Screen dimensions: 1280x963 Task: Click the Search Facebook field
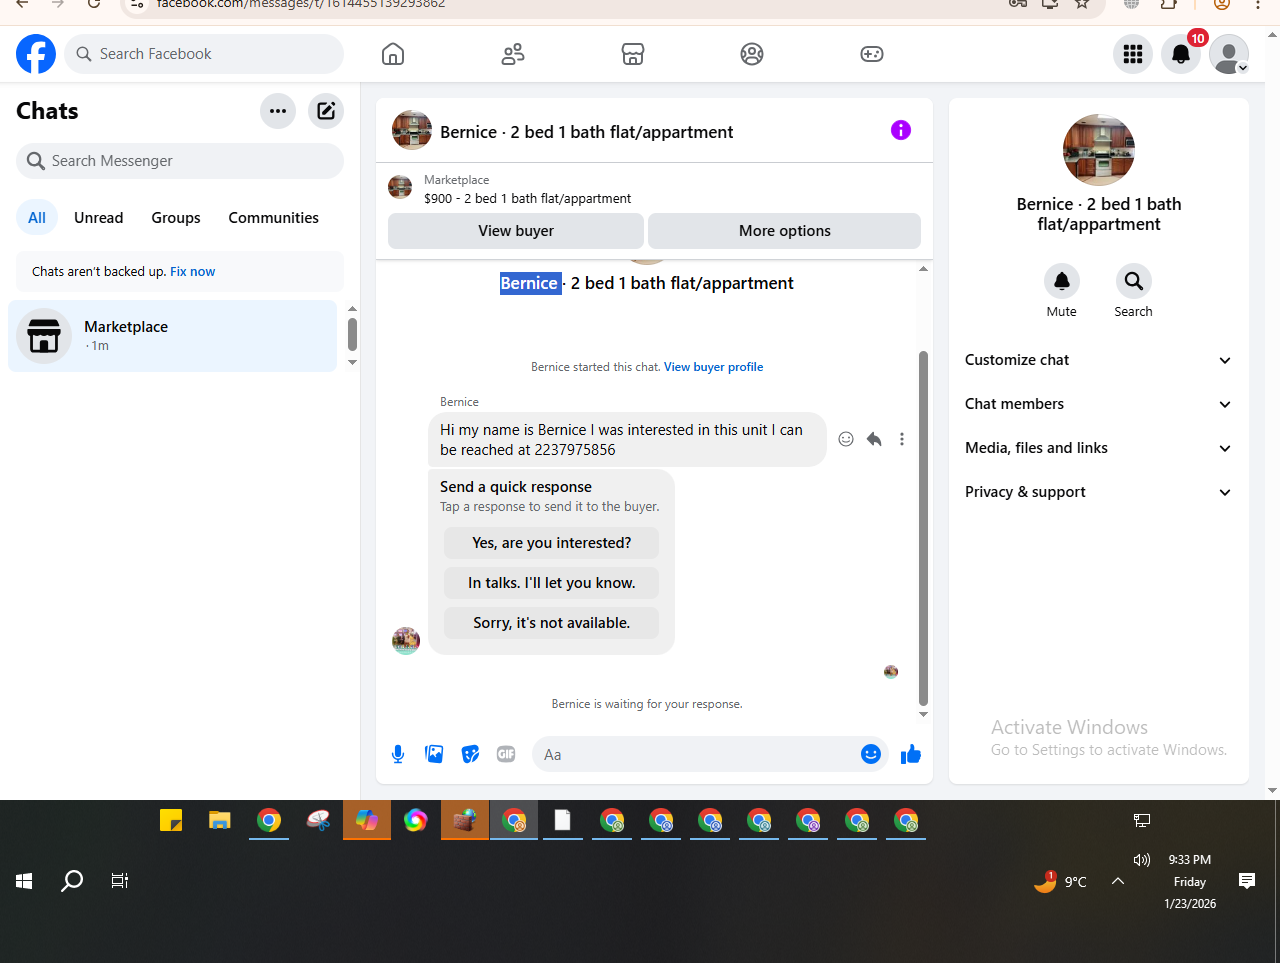click(x=204, y=54)
